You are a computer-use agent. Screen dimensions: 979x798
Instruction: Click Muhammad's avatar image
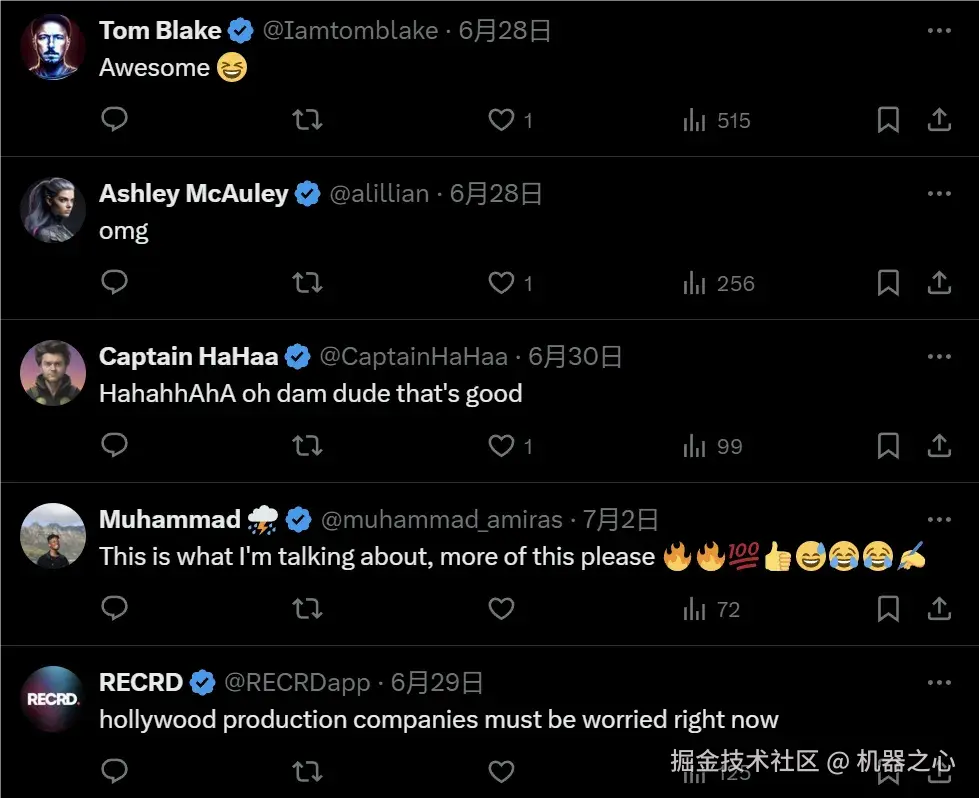point(53,536)
